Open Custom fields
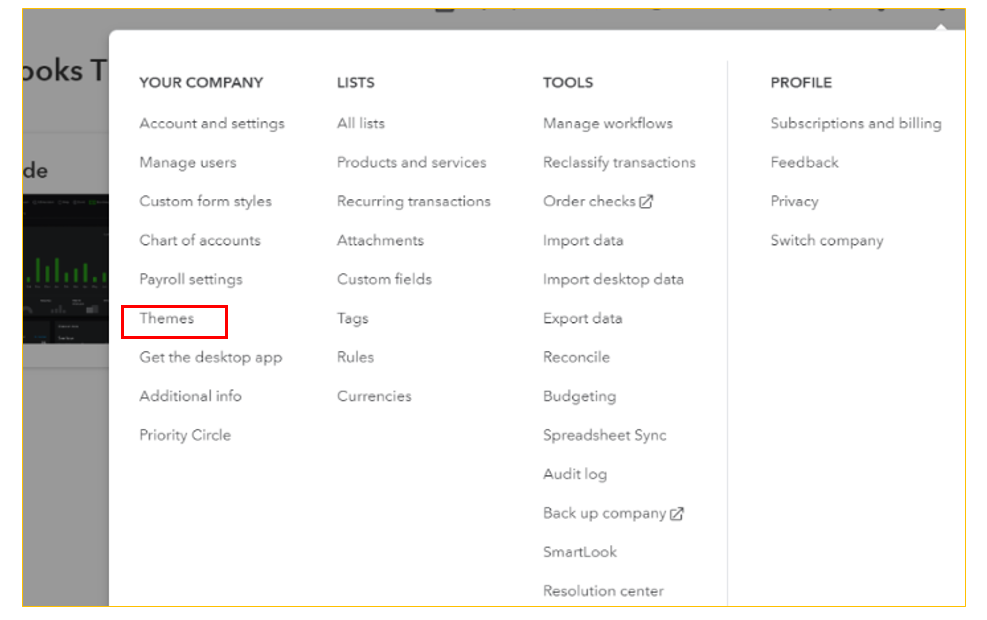987x620 pixels. 384,279
